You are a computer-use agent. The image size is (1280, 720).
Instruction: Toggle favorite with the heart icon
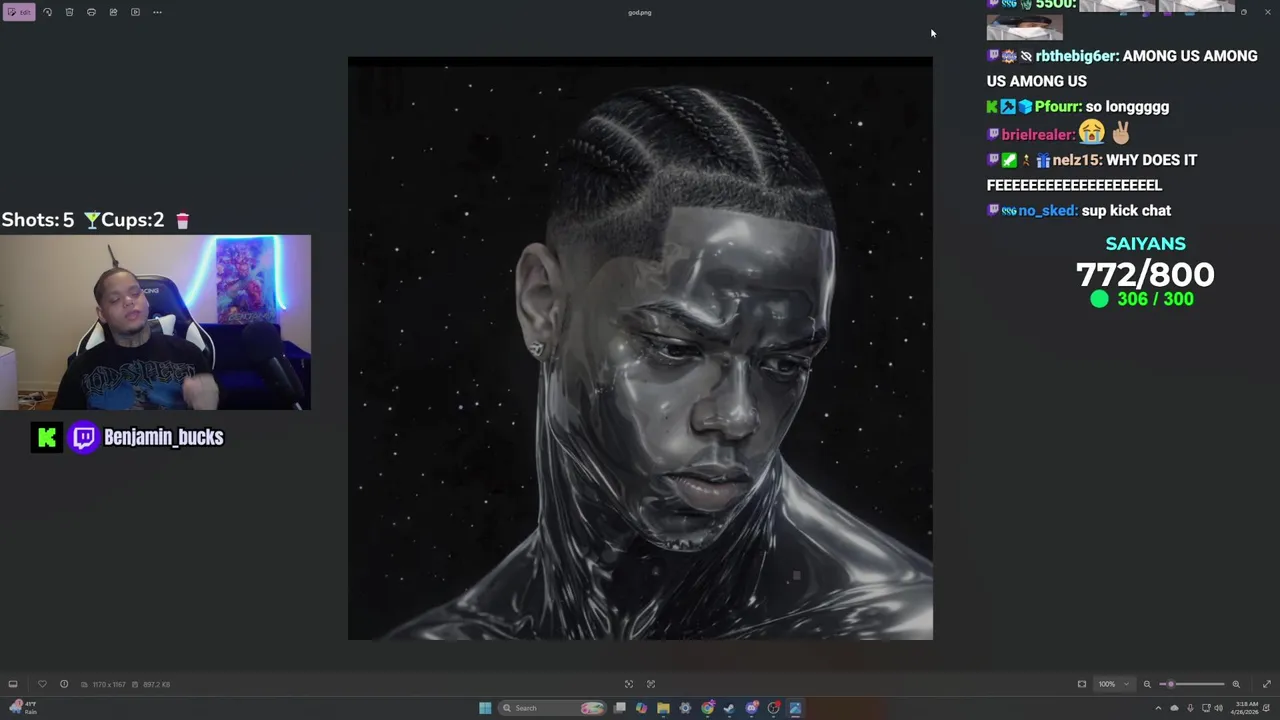tap(42, 684)
